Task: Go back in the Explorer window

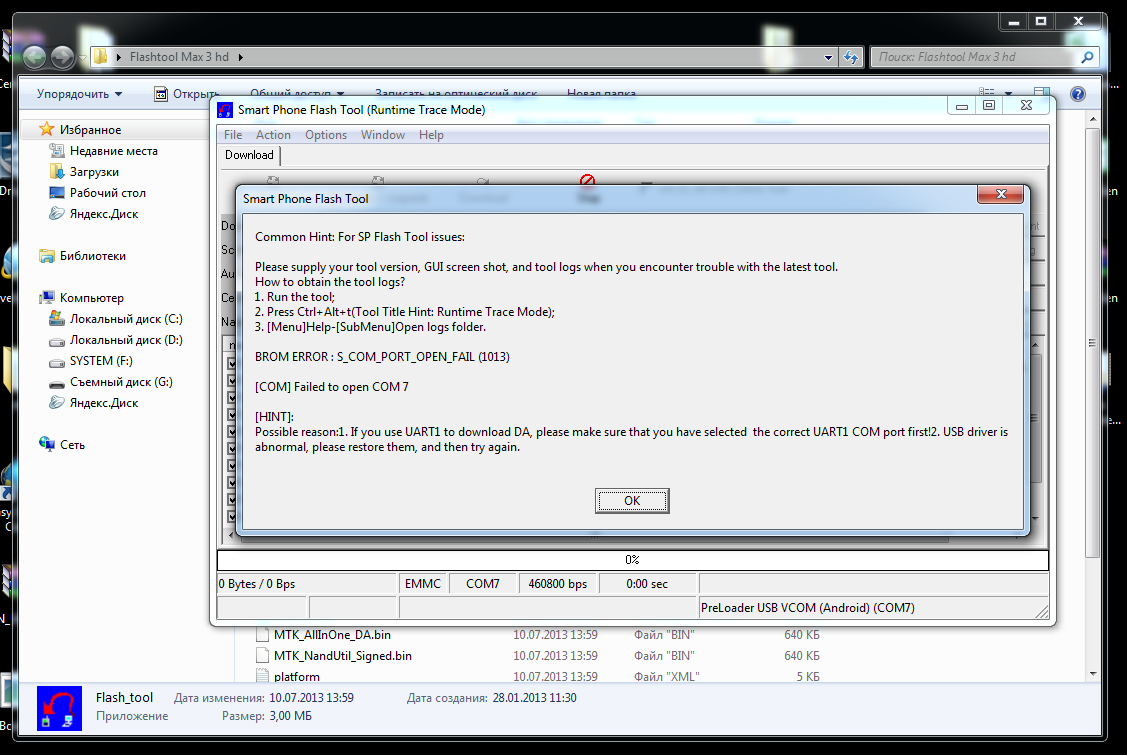Action: (34, 57)
